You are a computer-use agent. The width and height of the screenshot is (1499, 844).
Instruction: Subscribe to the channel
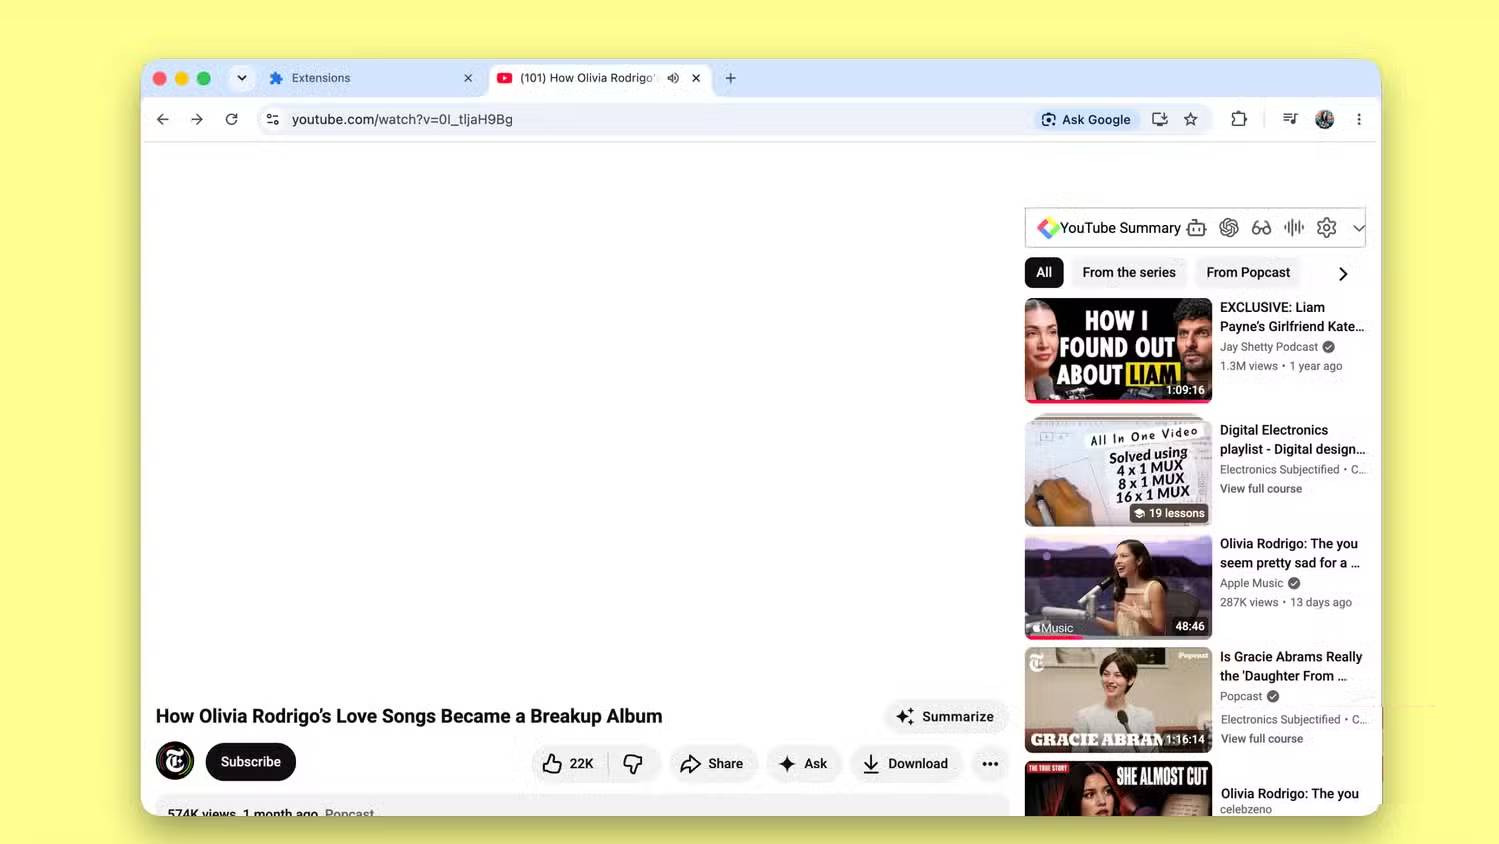pyautogui.click(x=251, y=762)
